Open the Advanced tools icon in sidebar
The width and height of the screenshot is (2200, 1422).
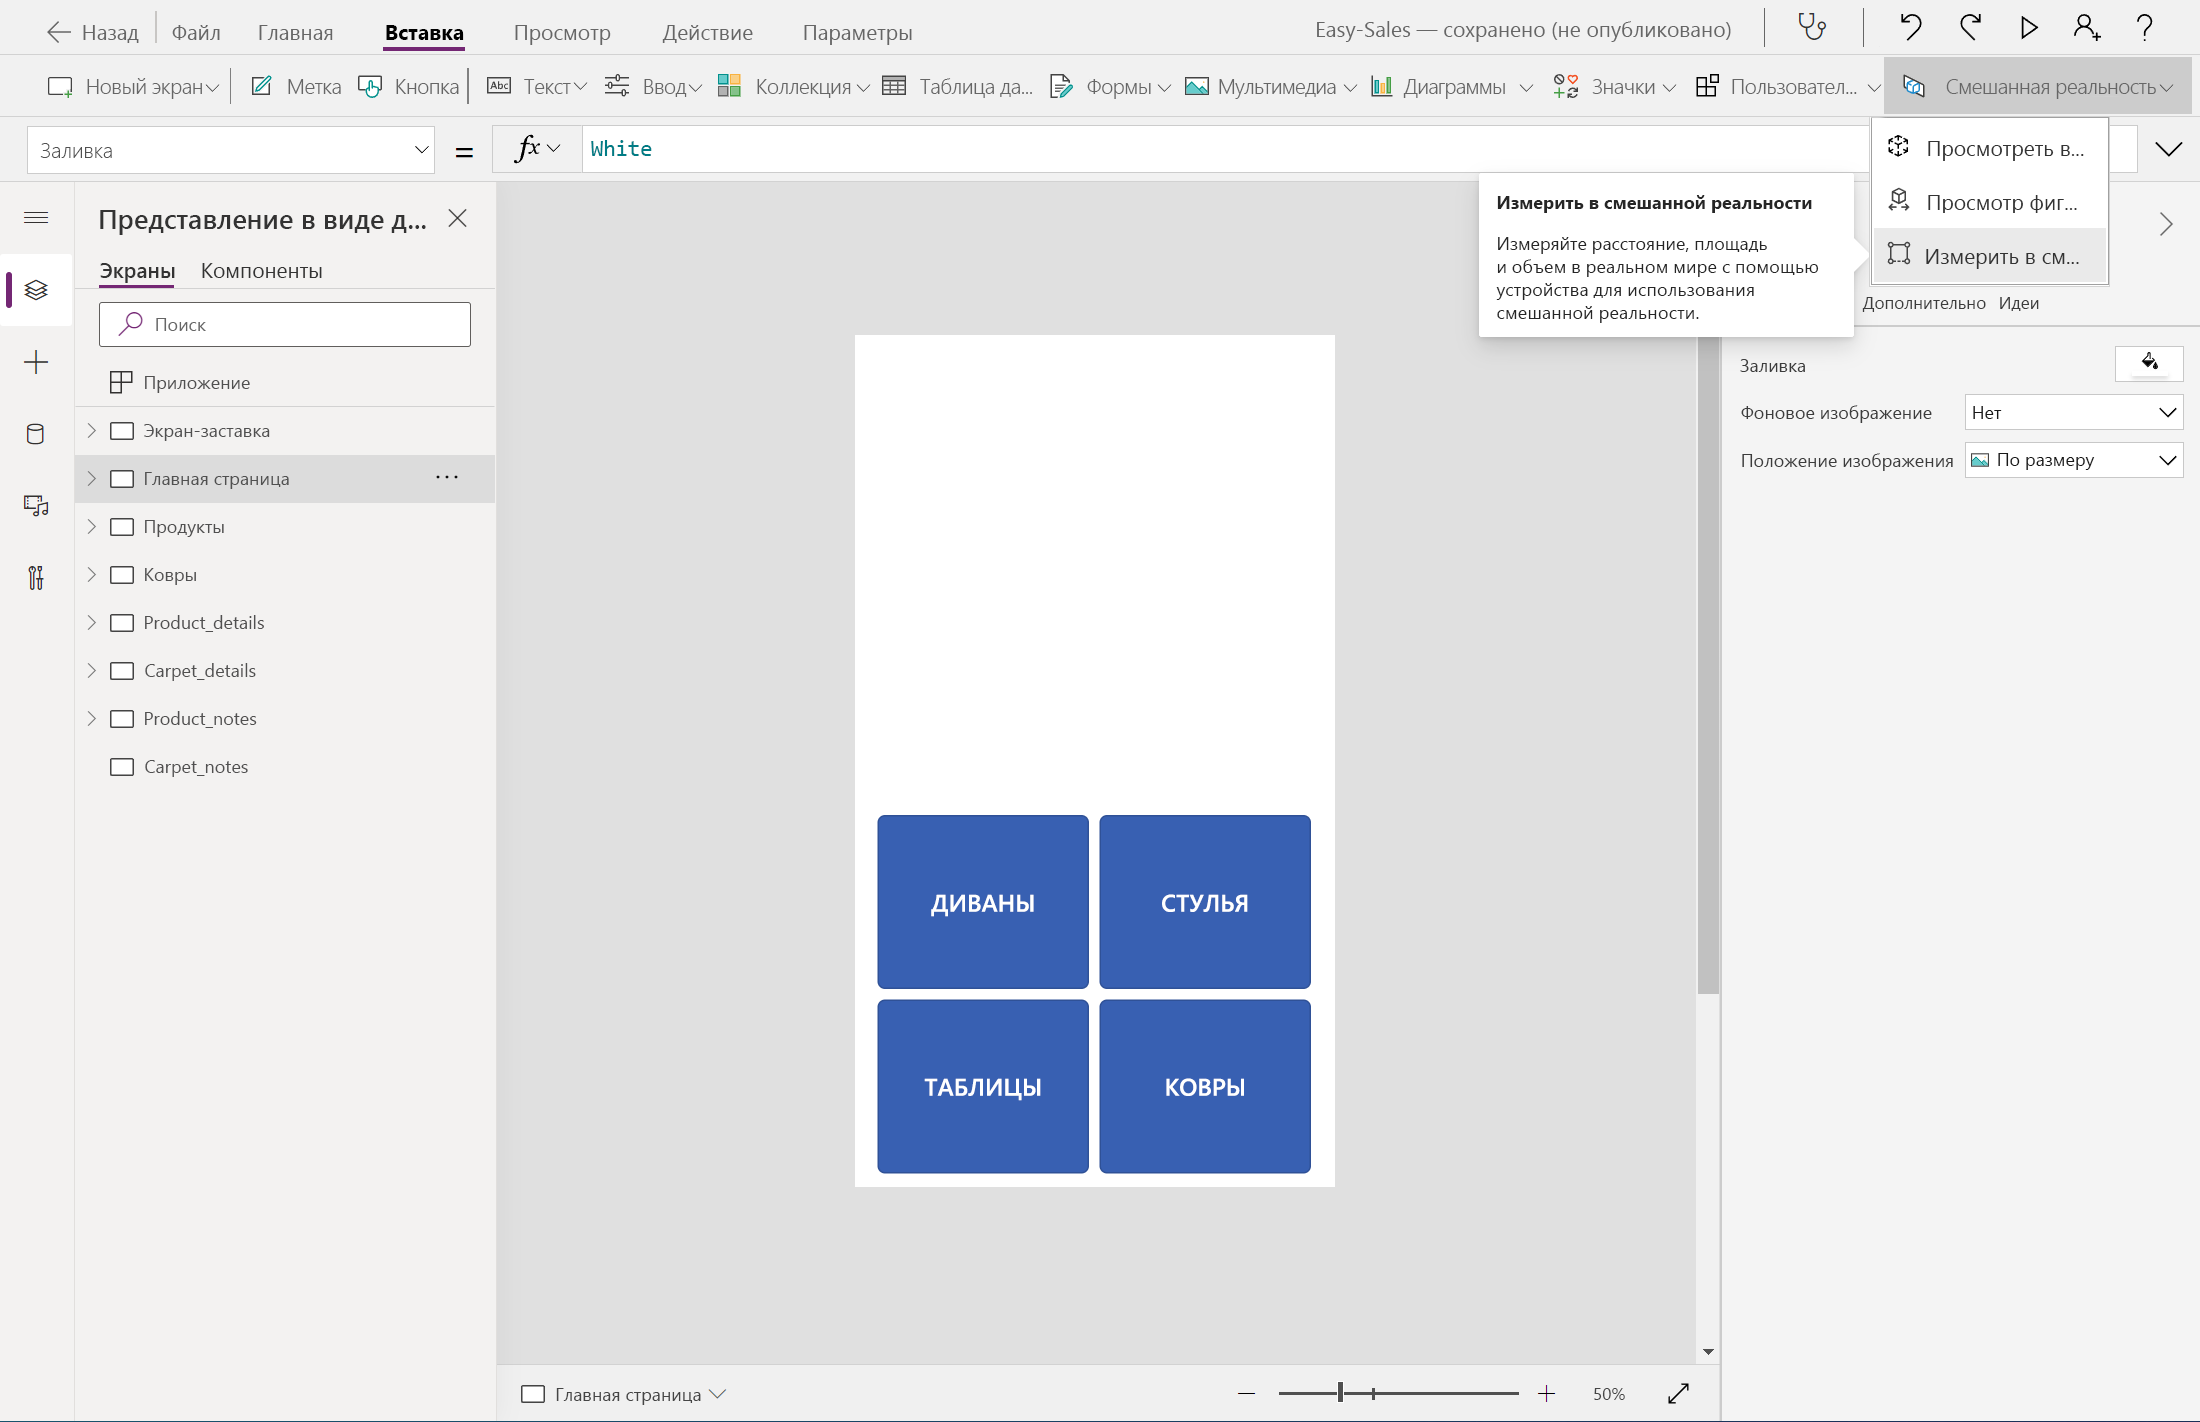(36, 578)
